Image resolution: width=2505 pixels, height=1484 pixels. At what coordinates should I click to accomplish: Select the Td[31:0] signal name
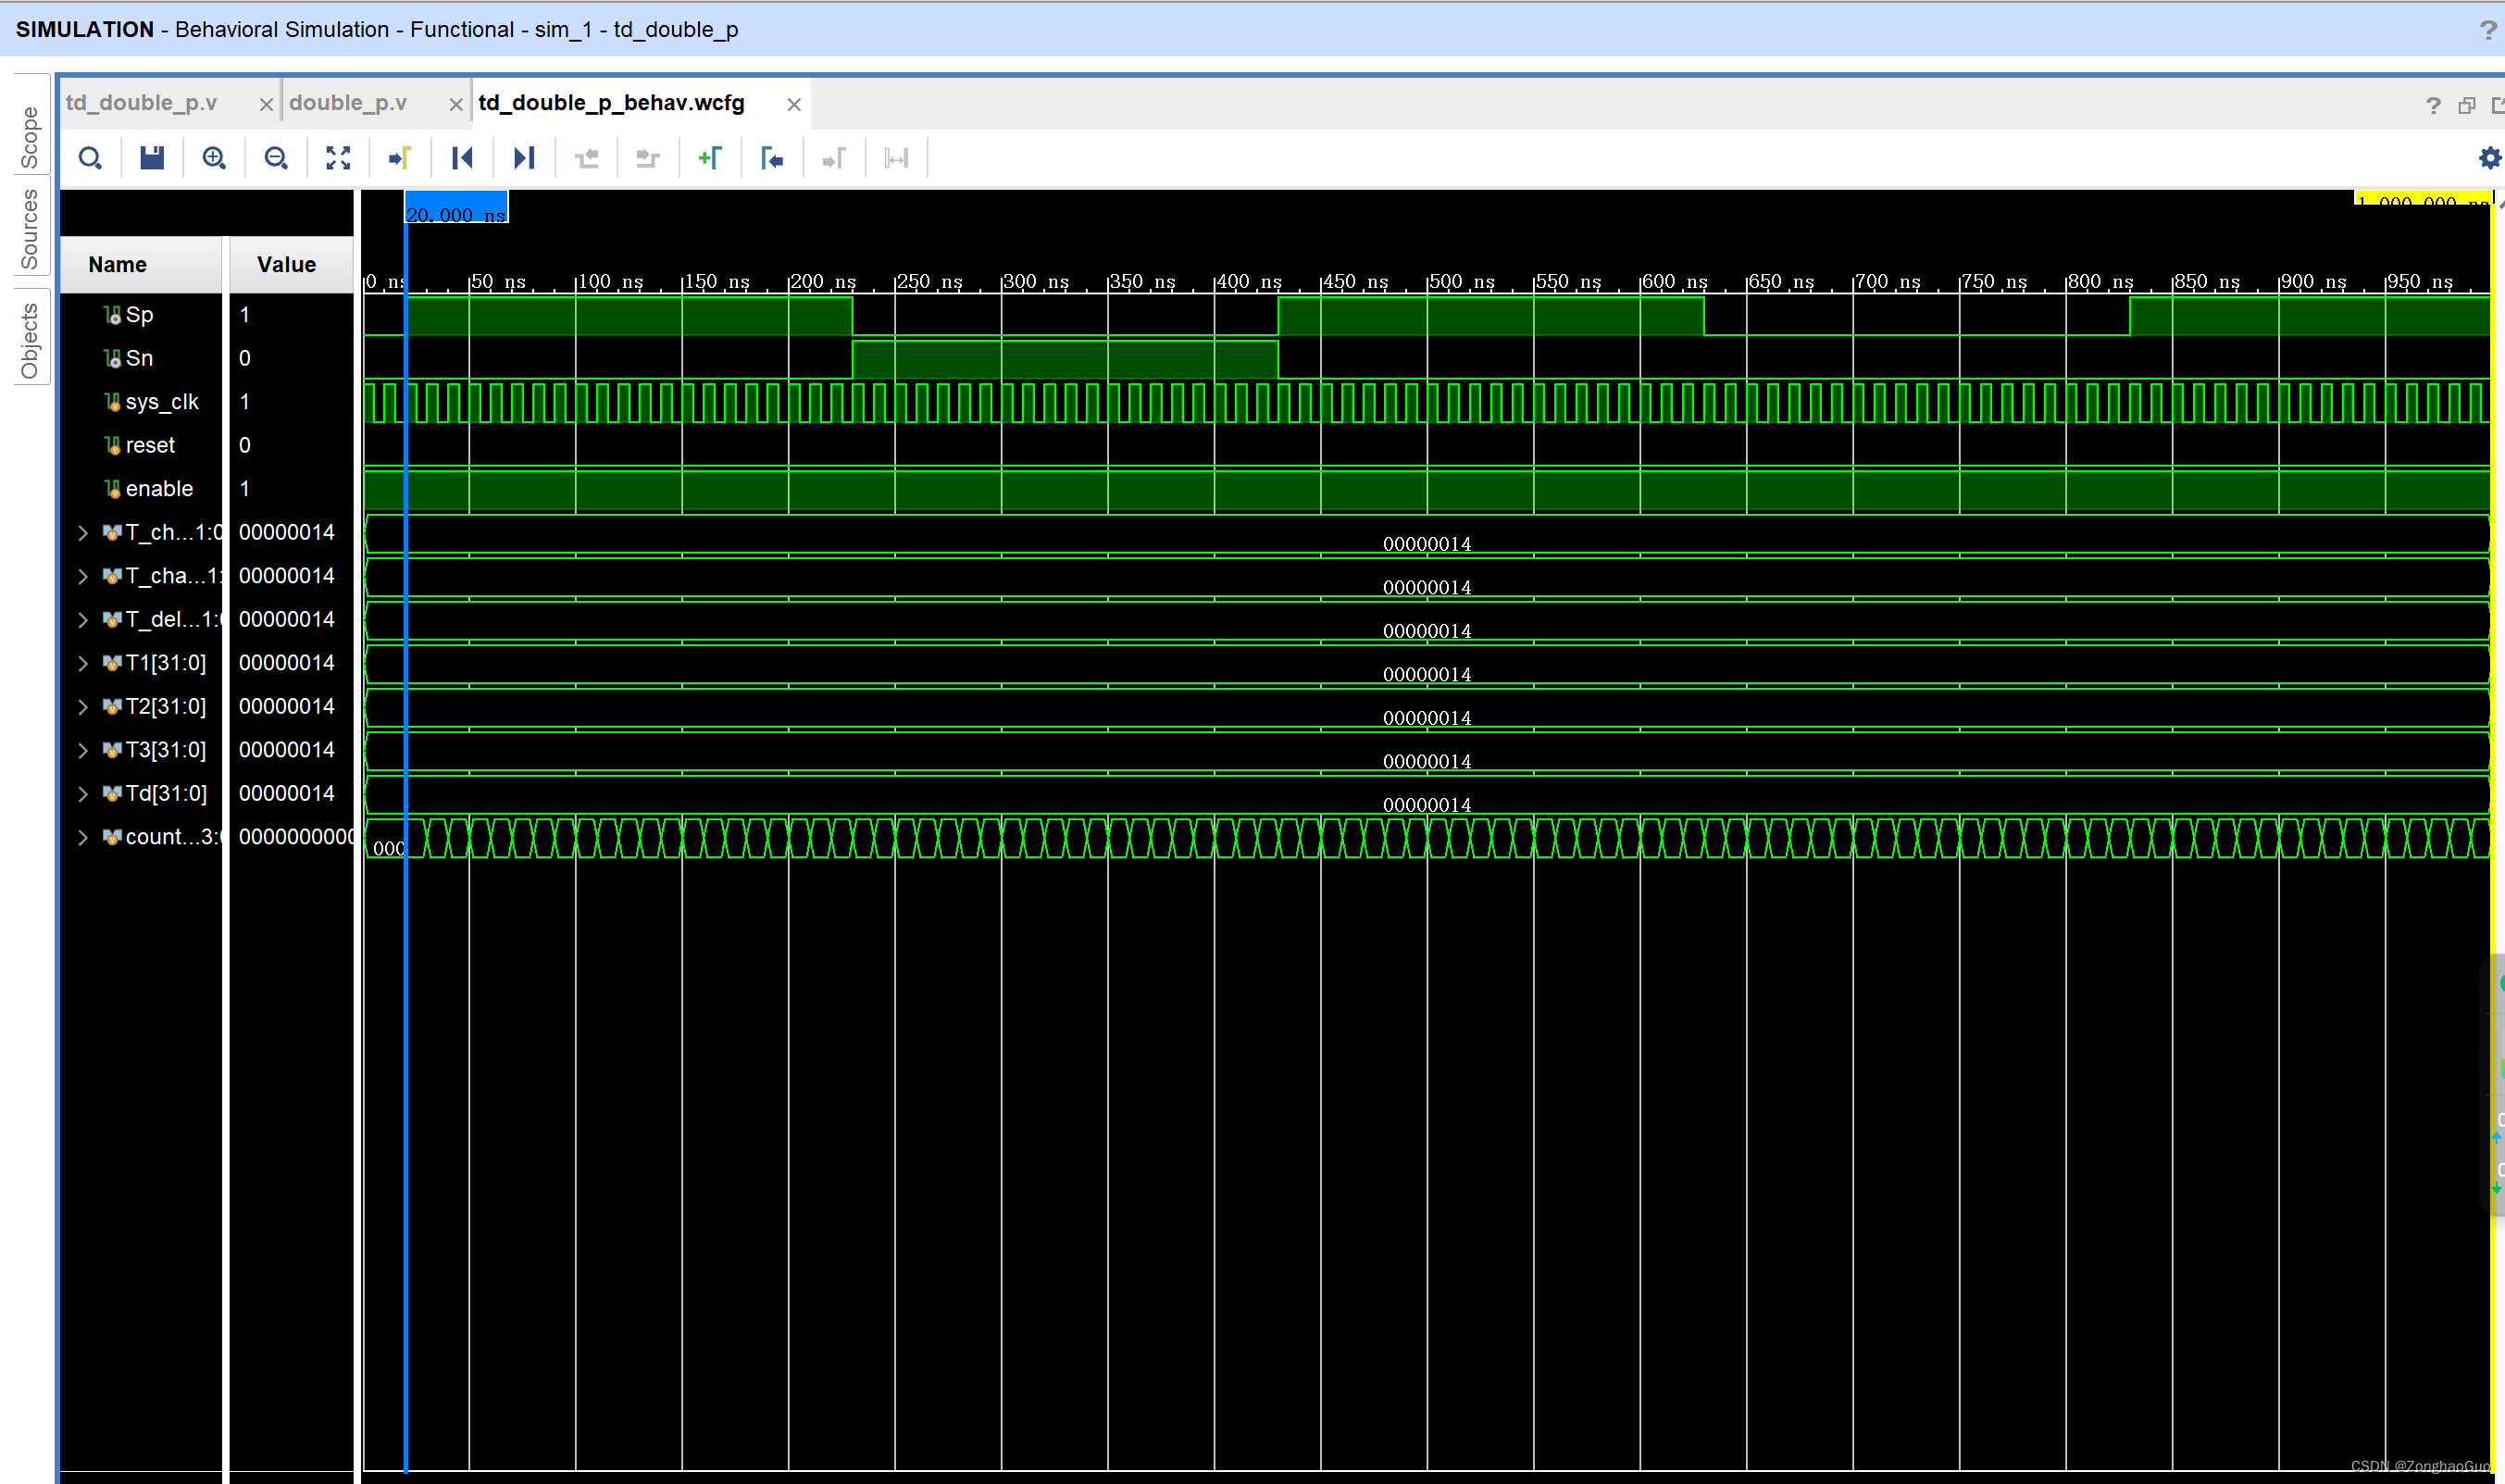coord(166,794)
